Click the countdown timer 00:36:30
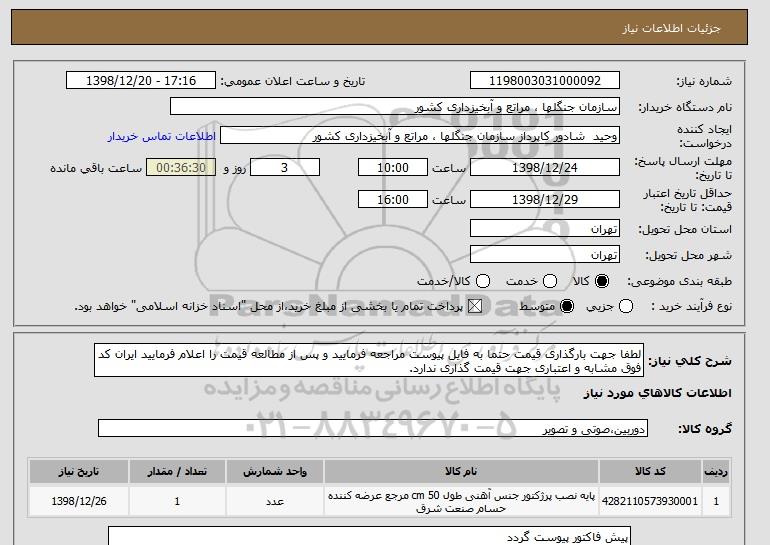Screen dimensions: 770x545 pos(181,167)
